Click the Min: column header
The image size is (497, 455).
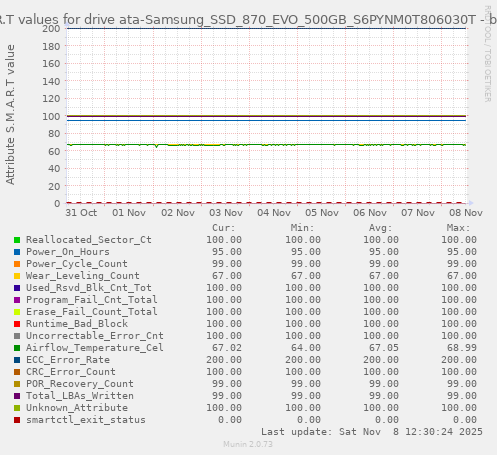302,228
